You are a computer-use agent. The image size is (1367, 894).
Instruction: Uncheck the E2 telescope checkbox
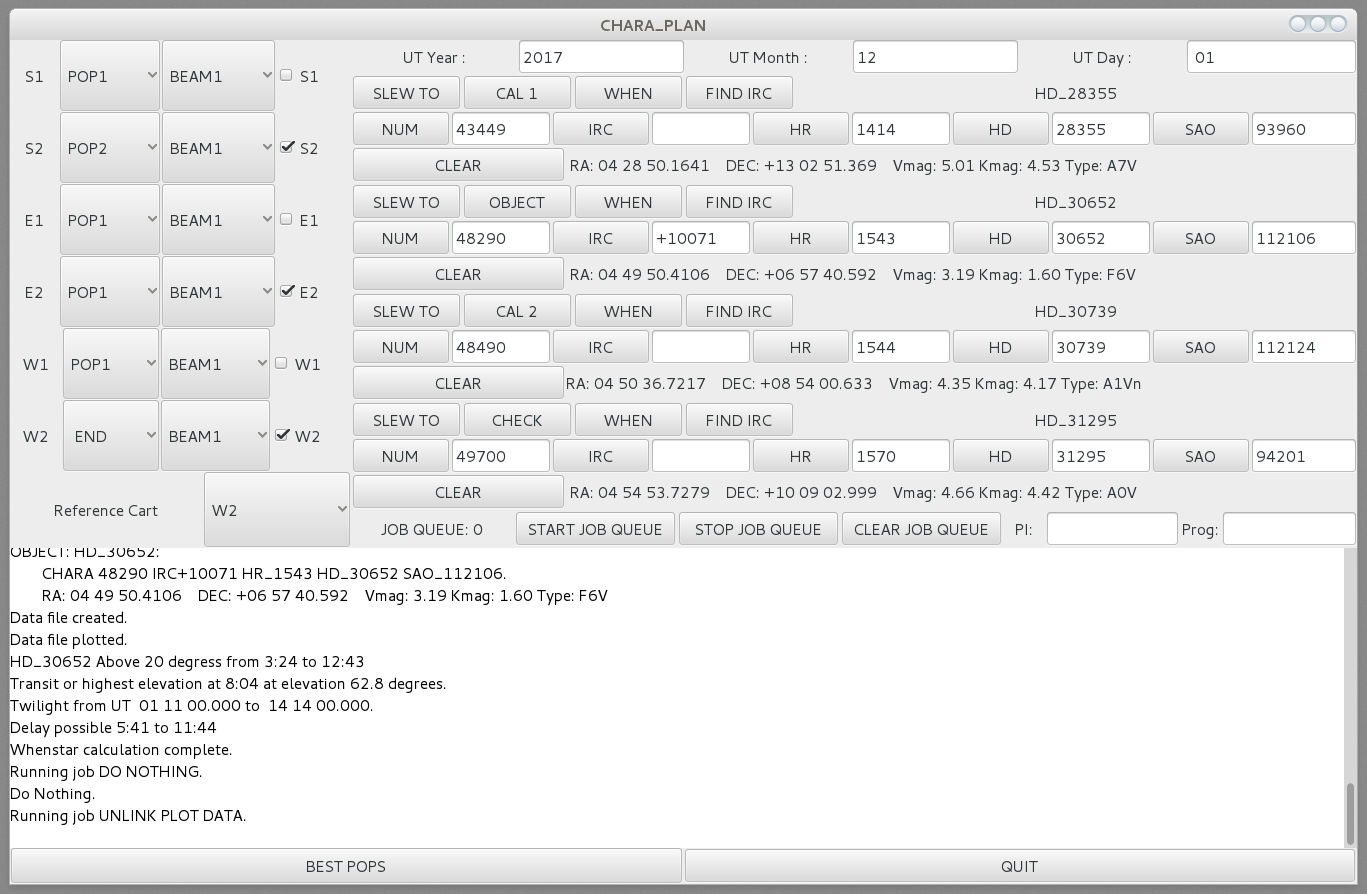click(x=288, y=291)
